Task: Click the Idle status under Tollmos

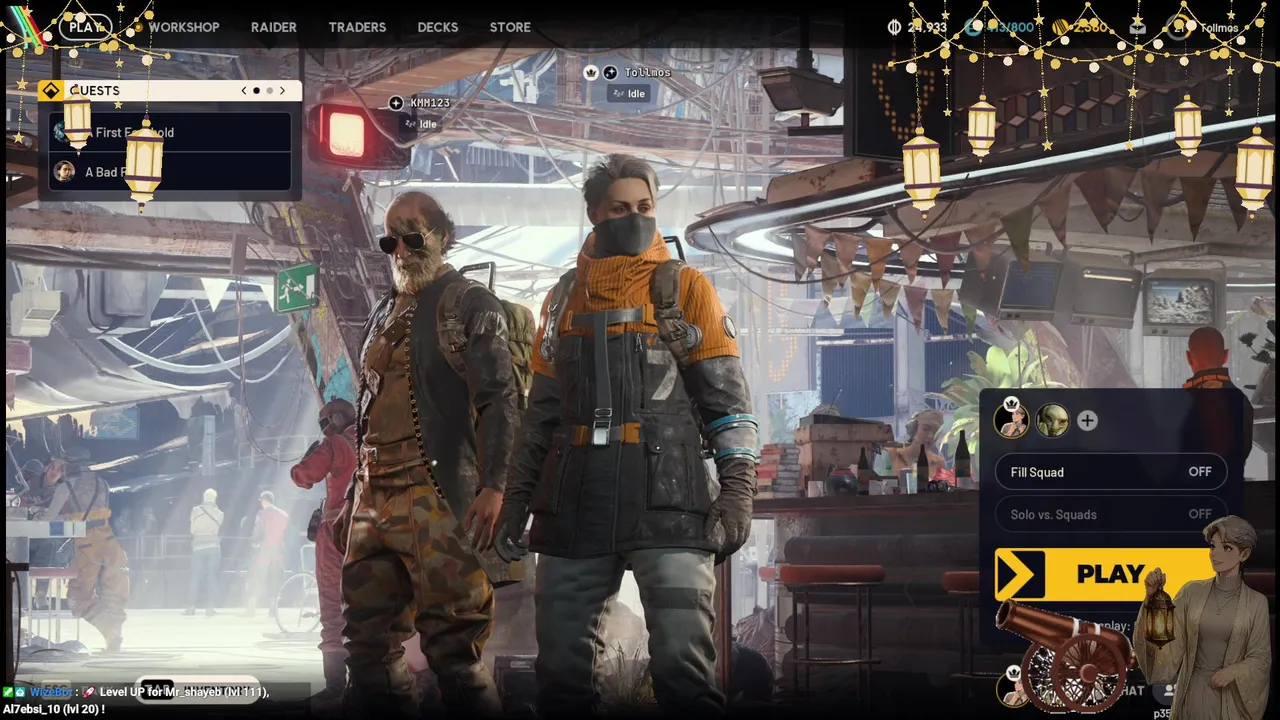Action: [x=629, y=93]
